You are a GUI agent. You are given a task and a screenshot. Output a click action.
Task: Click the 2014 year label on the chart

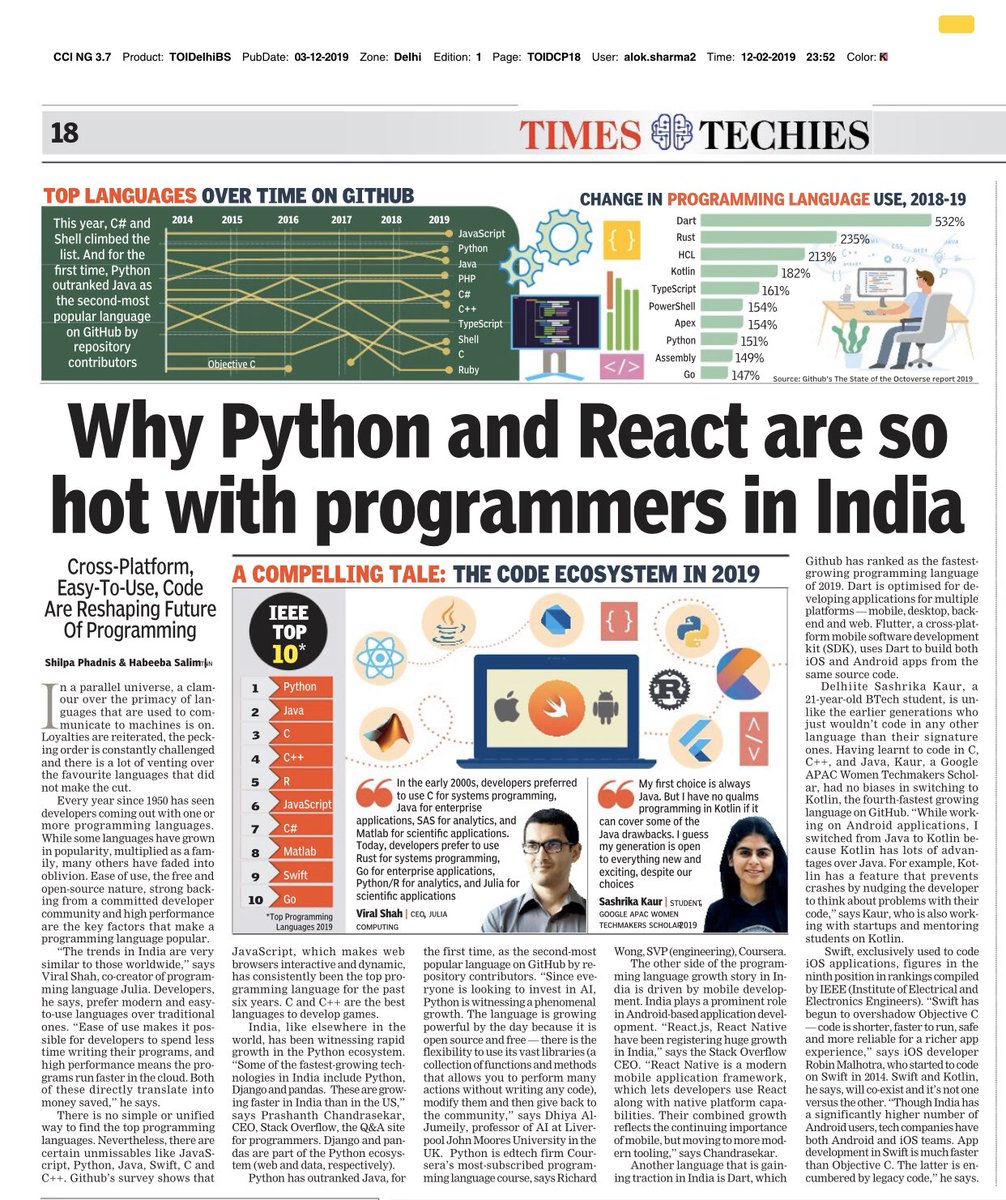pyautogui.click(x=182, y=218)
